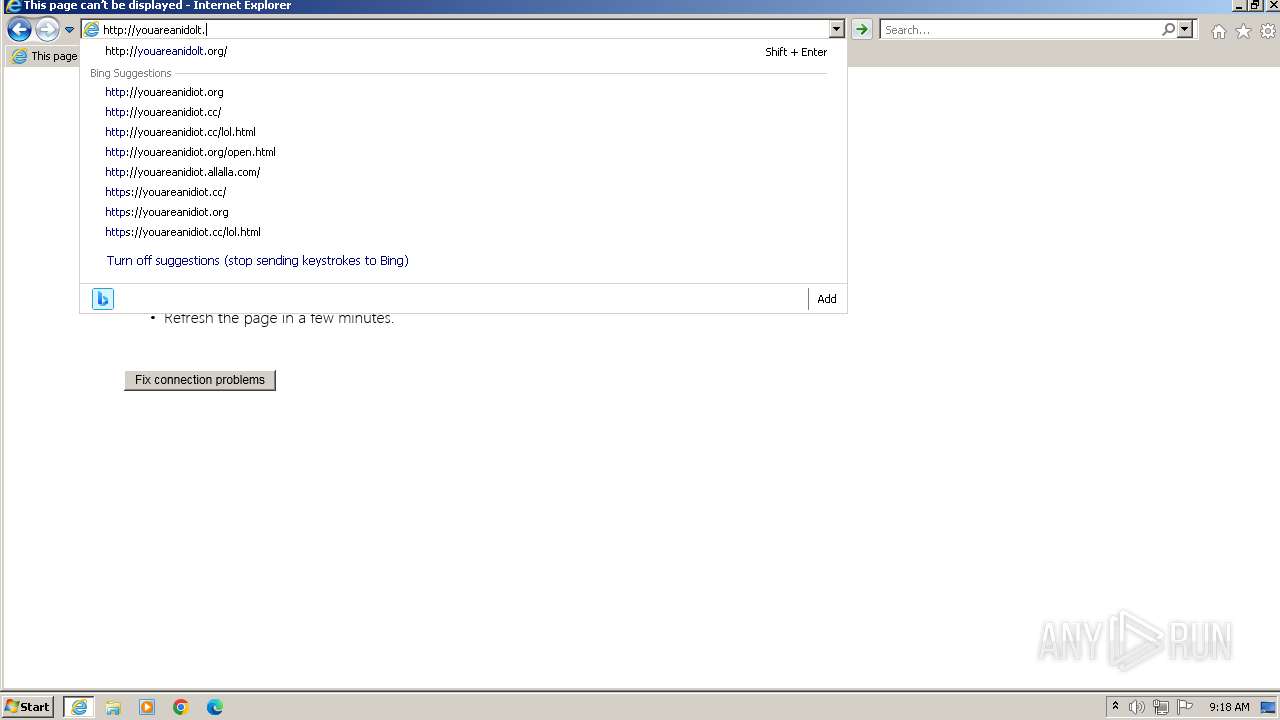This screenshot has height=720, width=1280.
Task: Click 'Turn off suggestions' link
Action: click(257, 261)
